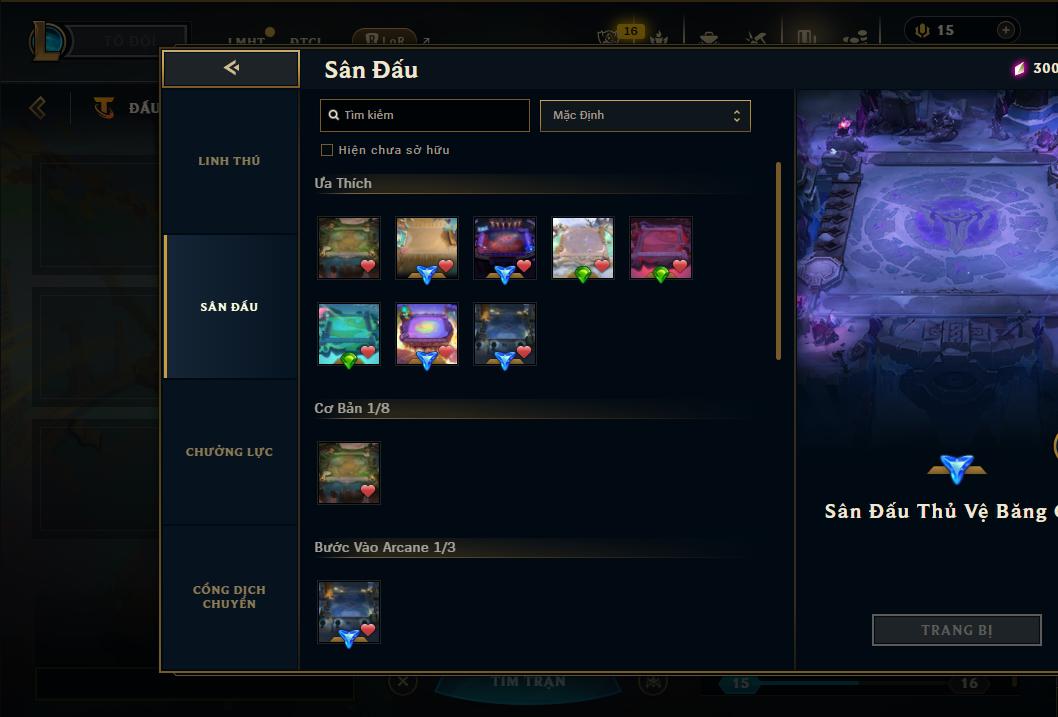
Task: Click the arena list vertical scrollbar
Action: click(778, 260)
